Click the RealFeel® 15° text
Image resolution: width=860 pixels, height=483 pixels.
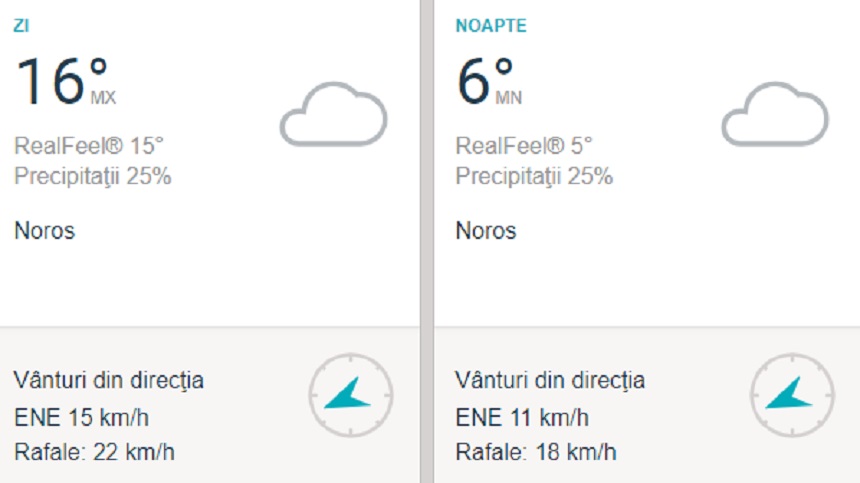[88, 146]
